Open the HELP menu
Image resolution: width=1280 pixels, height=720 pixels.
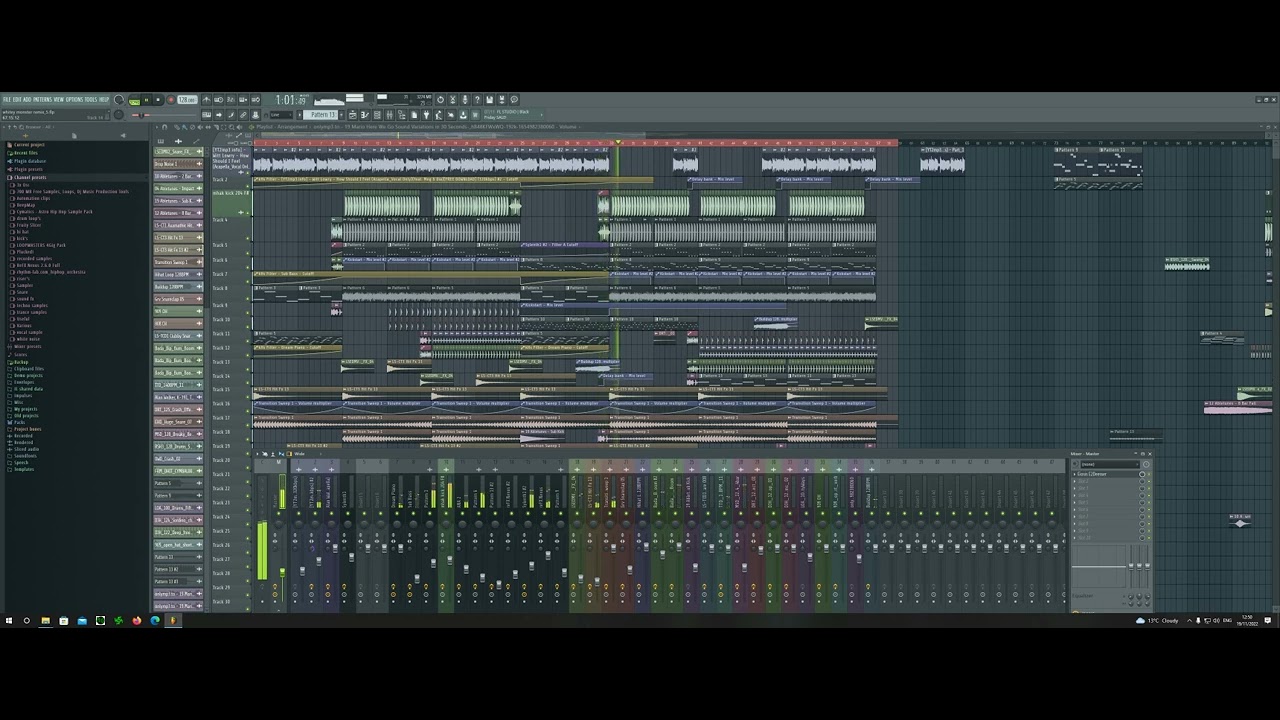pos(104,100)
